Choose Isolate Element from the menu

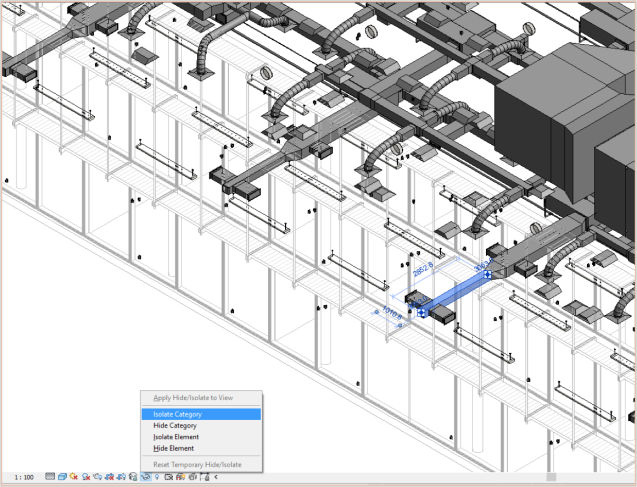pyautogui.click(x=201, y=437)
